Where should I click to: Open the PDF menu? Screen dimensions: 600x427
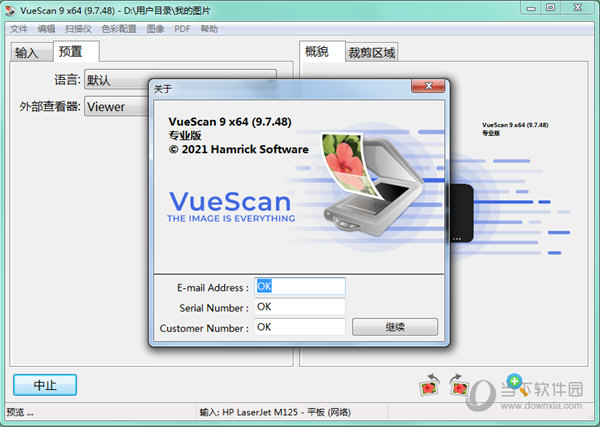click(182, 29)
